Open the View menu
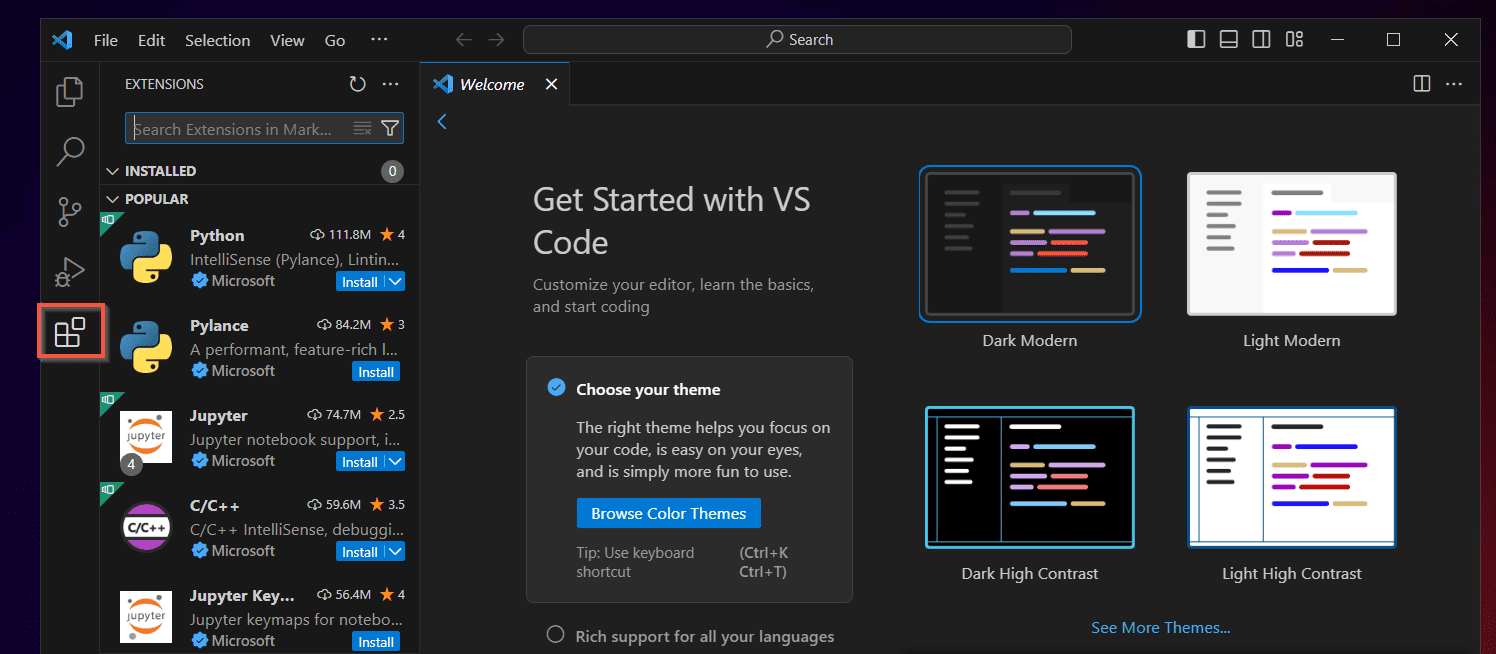Viewport: 1496px width, 654px height. coord(287,40)
